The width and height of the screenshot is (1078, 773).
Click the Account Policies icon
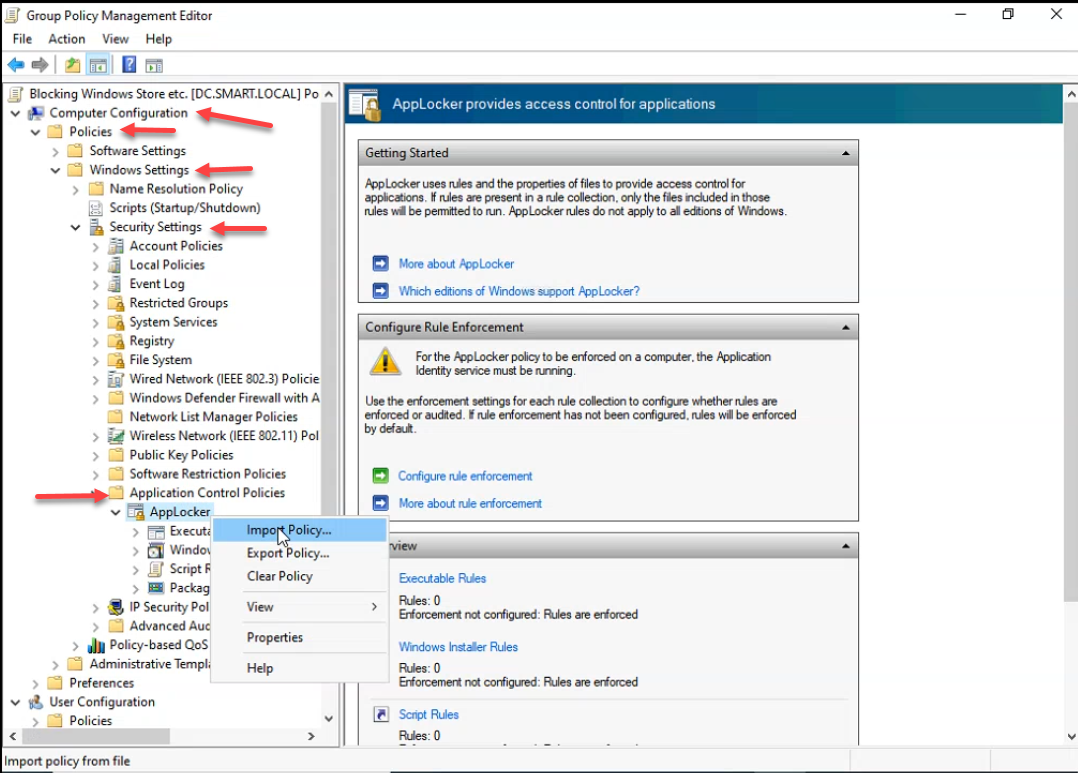click(x=116, y=246)
